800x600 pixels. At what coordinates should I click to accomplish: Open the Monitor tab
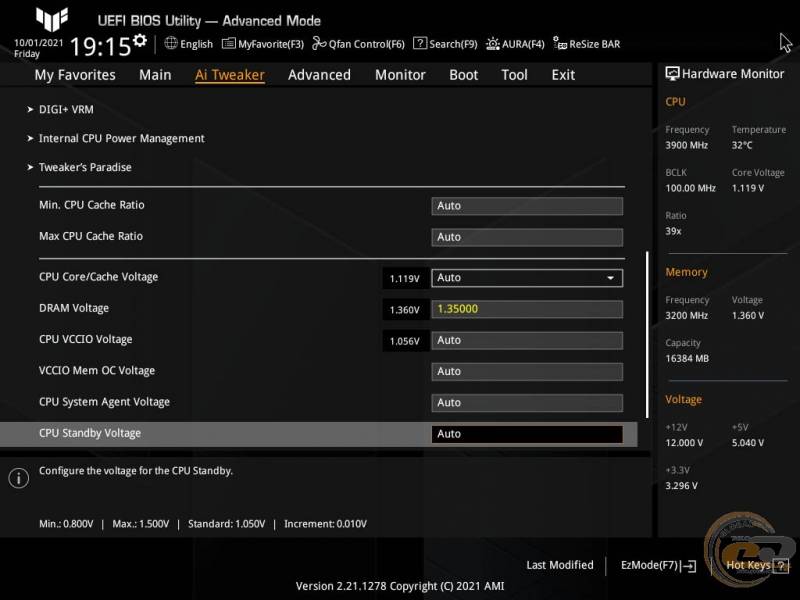pyautogui.click(x=400, y=75)
